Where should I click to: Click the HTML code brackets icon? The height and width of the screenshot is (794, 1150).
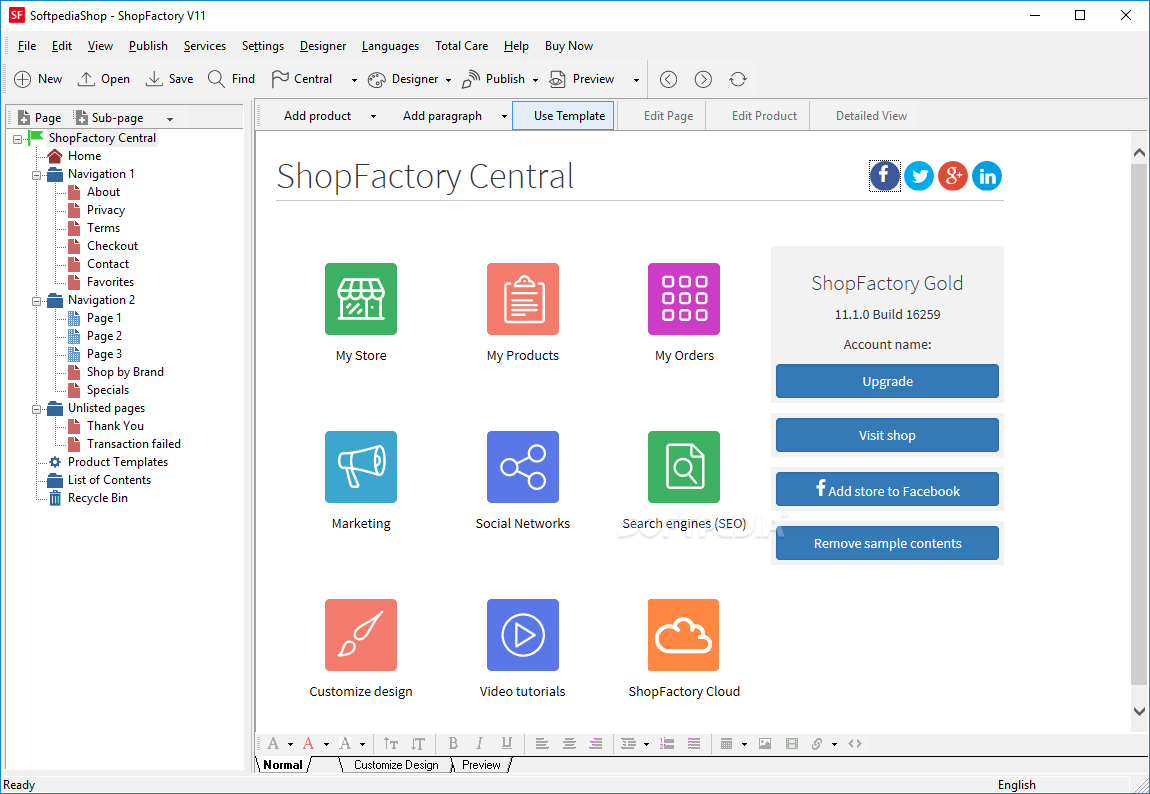click(855, 743)
